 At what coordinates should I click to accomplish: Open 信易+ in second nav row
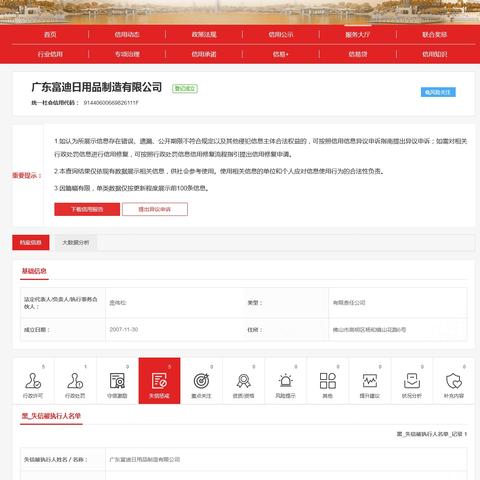281,54
